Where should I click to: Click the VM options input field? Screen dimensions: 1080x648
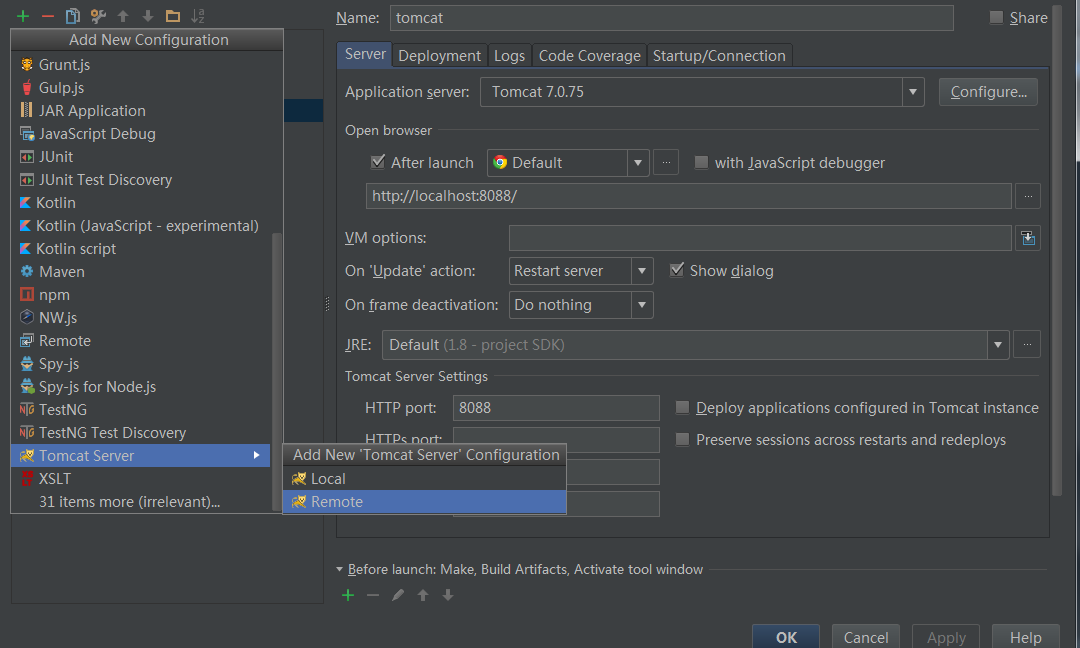(760, 238)
